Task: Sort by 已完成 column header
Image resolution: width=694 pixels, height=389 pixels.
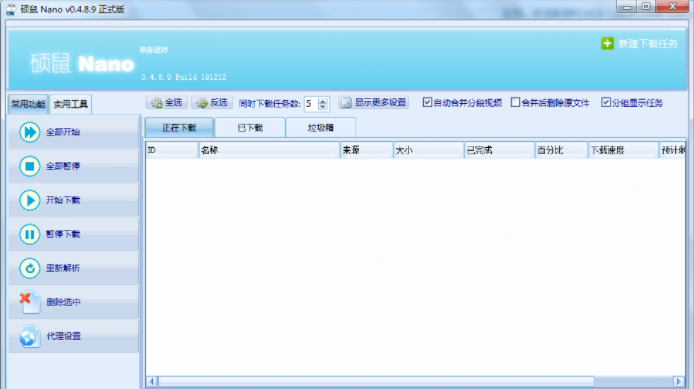Action: click(x=499, y=150)
